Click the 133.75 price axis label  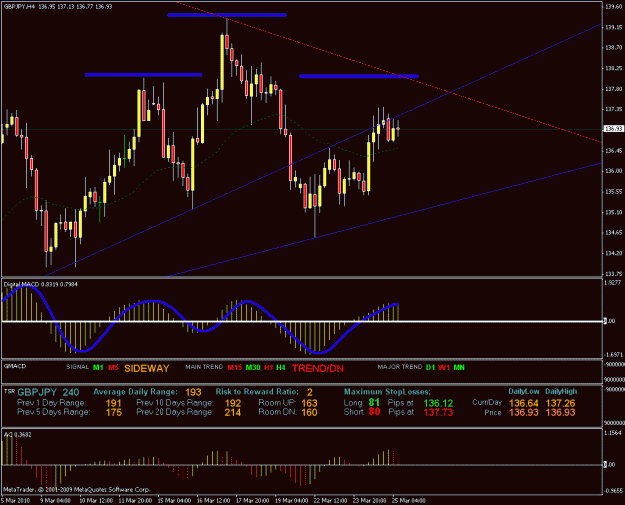[614, 274]
